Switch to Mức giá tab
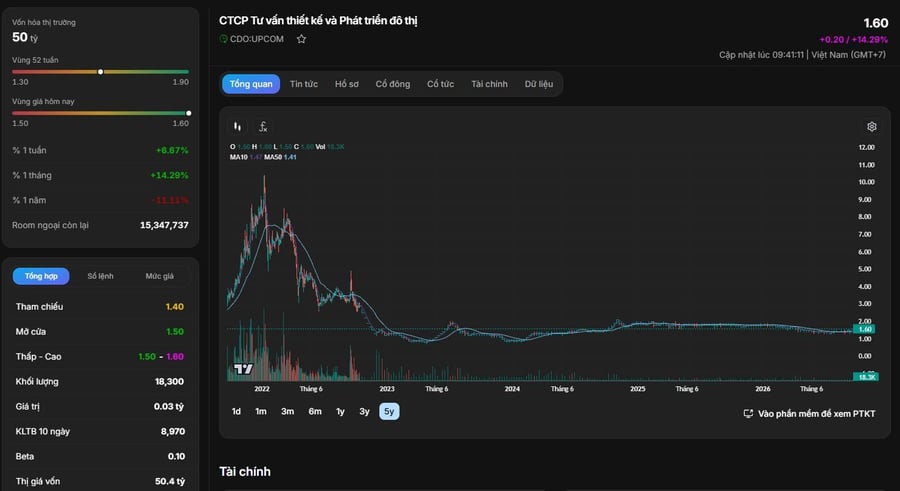The width and height of the screenshot is (900, 491). 160,276
